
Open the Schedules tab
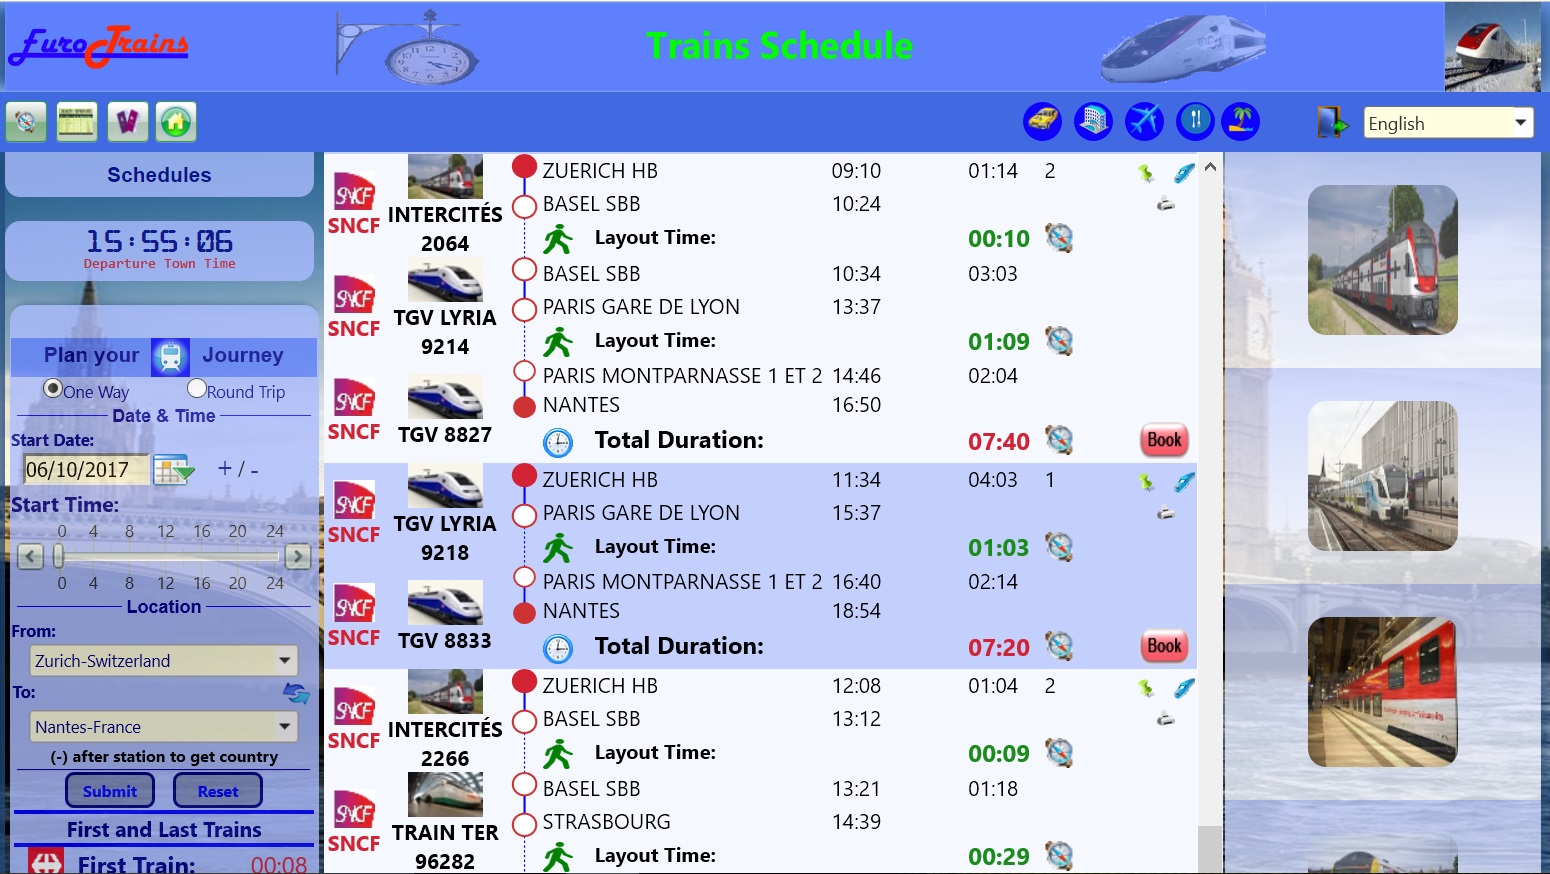point(160,175)
